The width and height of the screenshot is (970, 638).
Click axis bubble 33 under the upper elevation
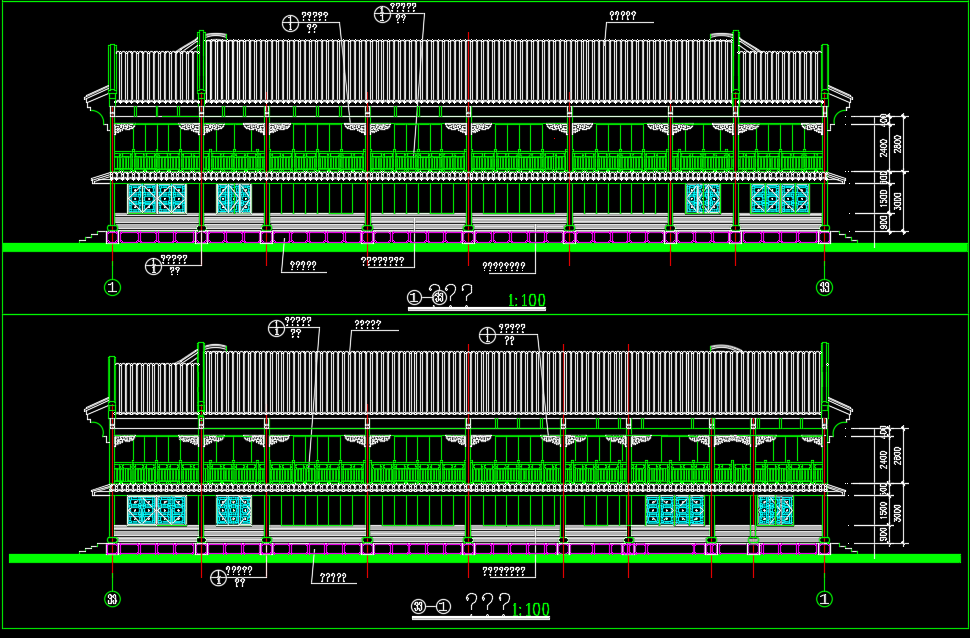[x=824, y=288]
